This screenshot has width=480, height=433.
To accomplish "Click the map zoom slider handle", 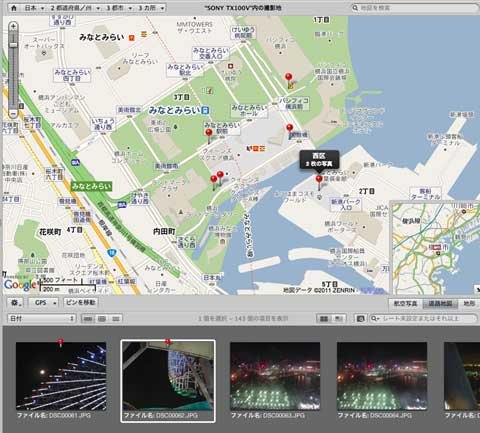I will [13, 45].
